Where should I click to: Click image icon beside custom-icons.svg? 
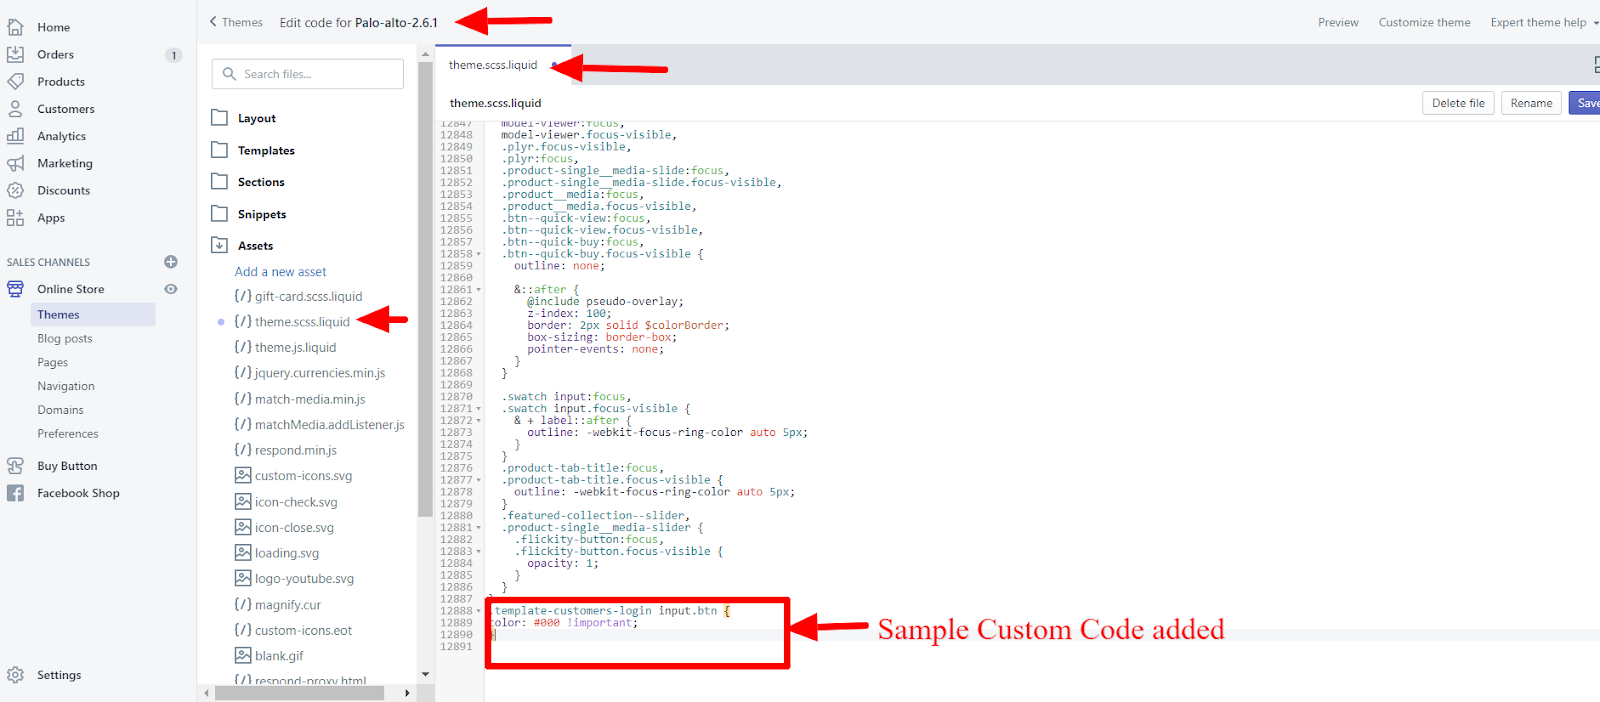pyautogui.click(x=243, y=475)
